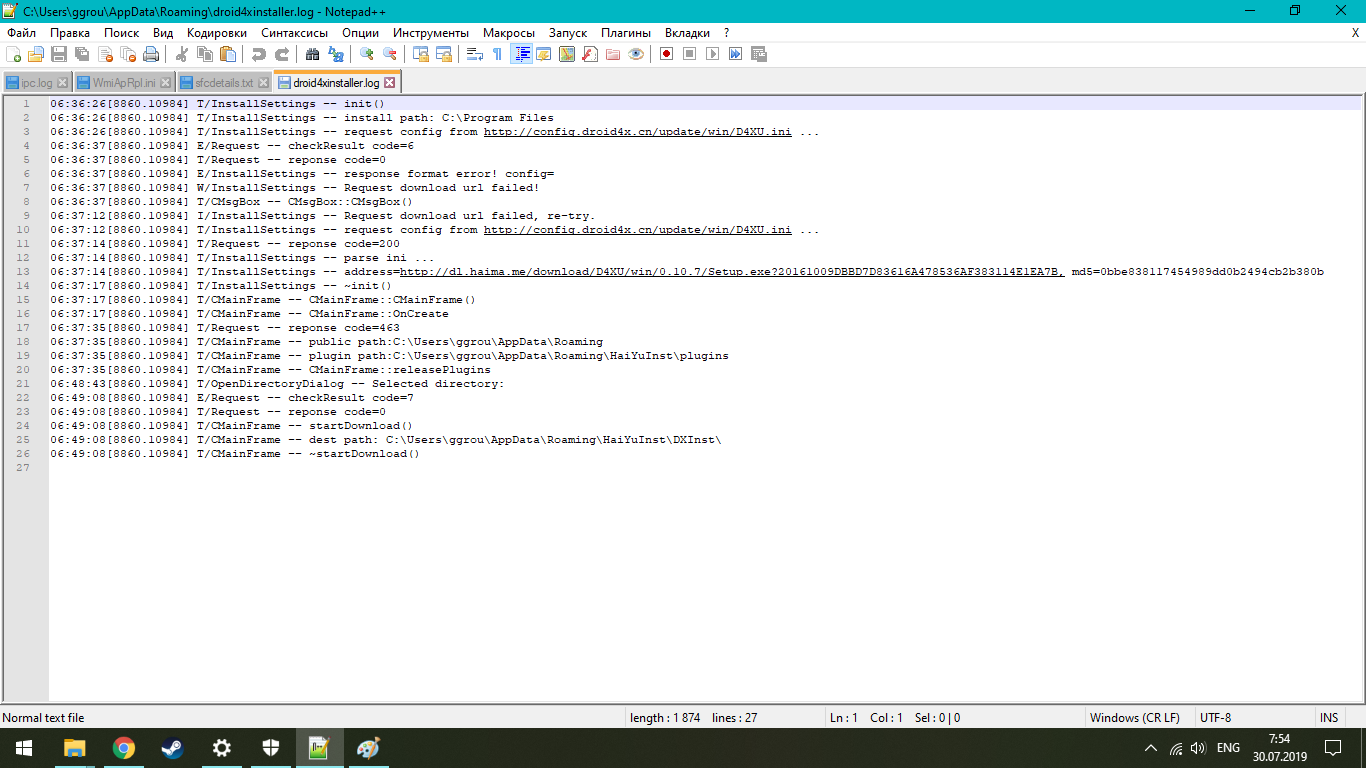The width and height of the screenshot is (1366, 768).
Task: Toggle INS insert mode in status bar
Action: click(x=1328, y=718)
